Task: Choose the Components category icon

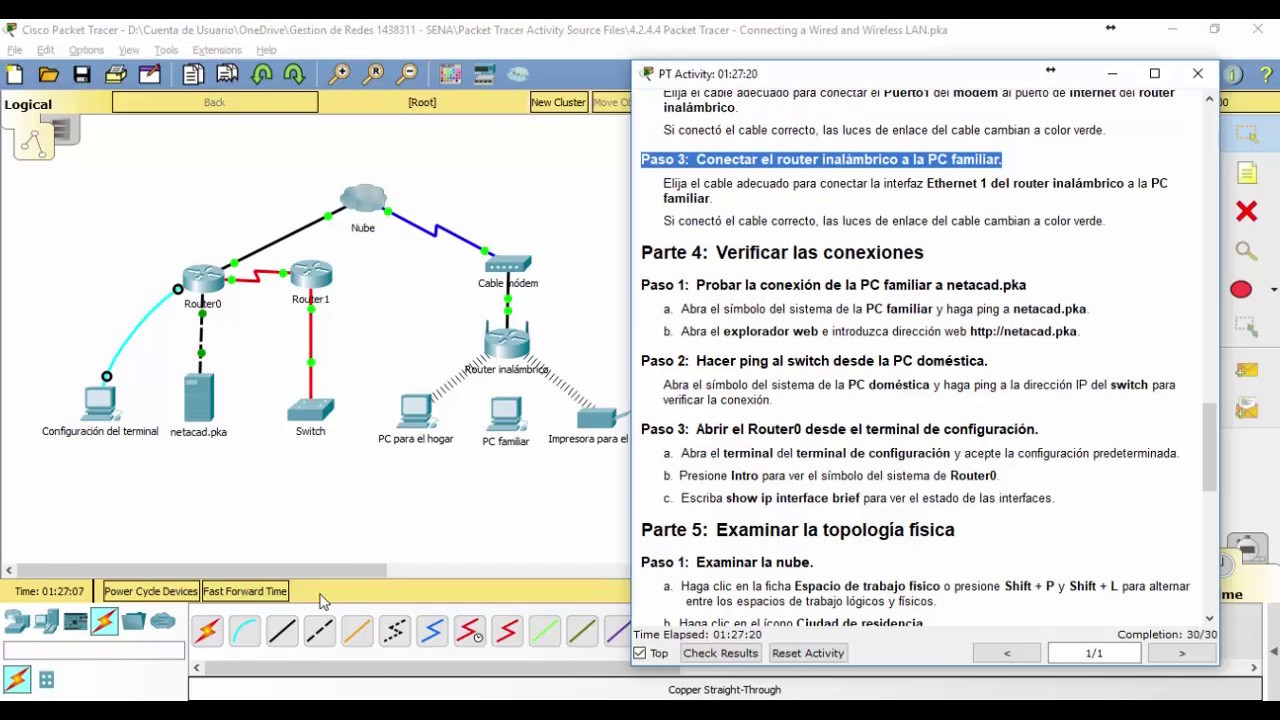Action: pyautogui.click(x=75, y=622)
